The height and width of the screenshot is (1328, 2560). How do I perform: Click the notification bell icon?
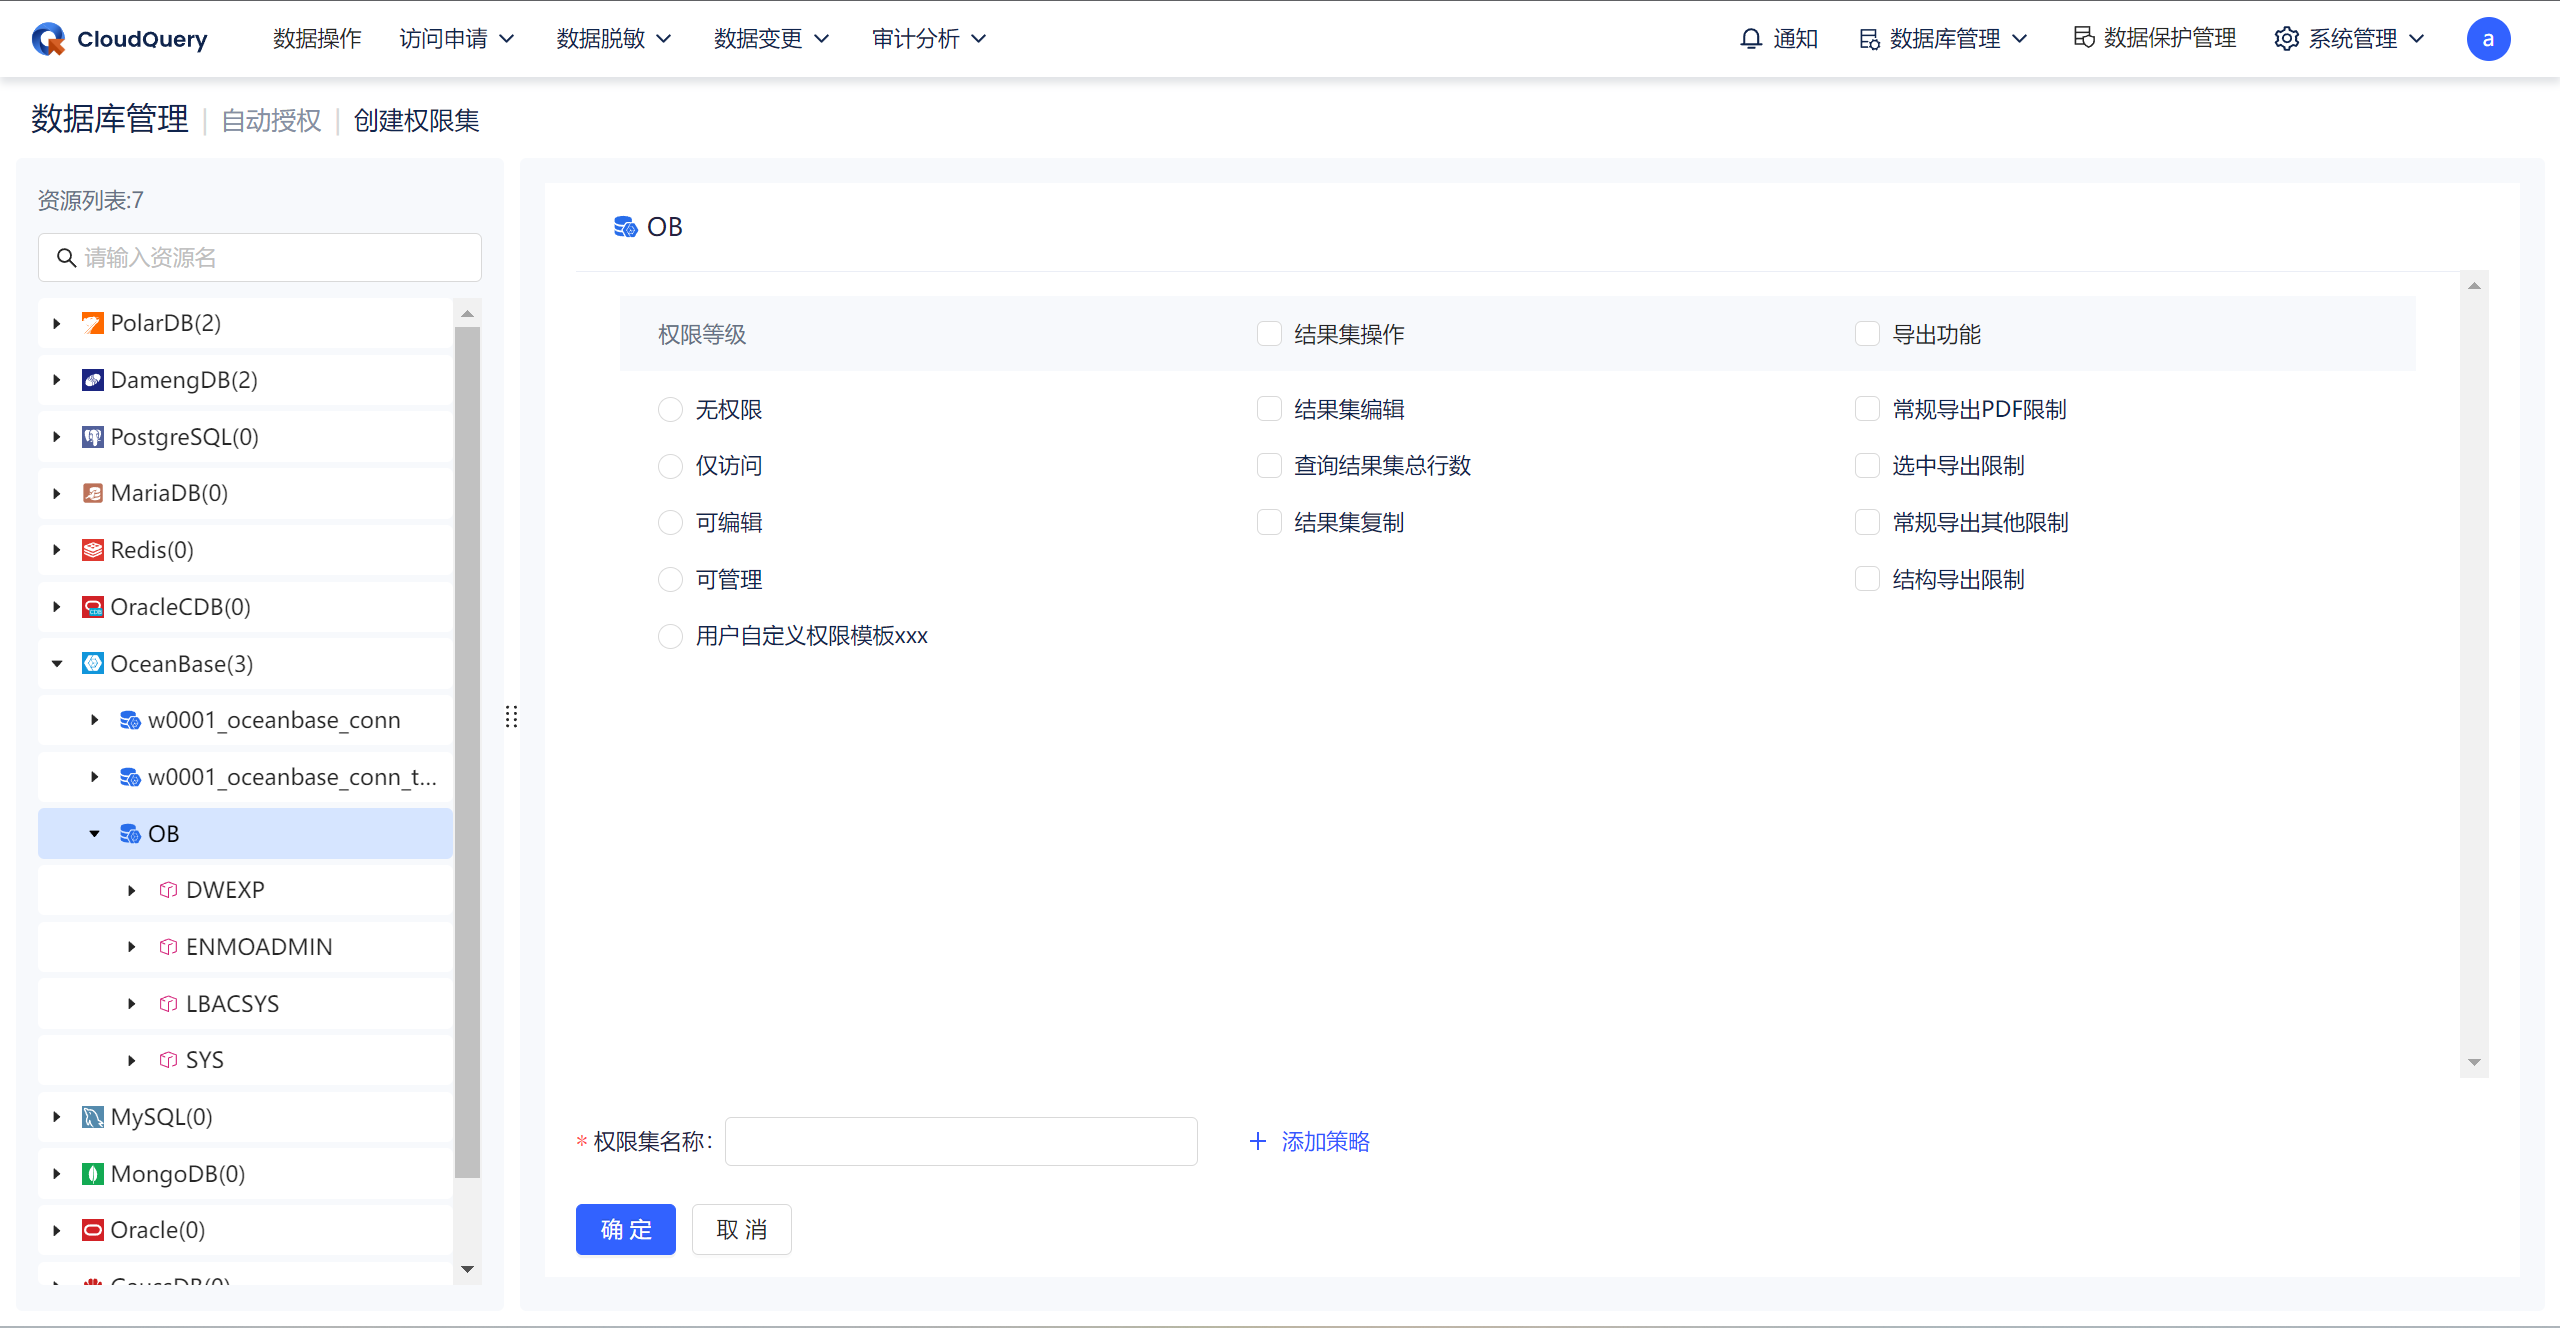click(x=1750, y=39)
